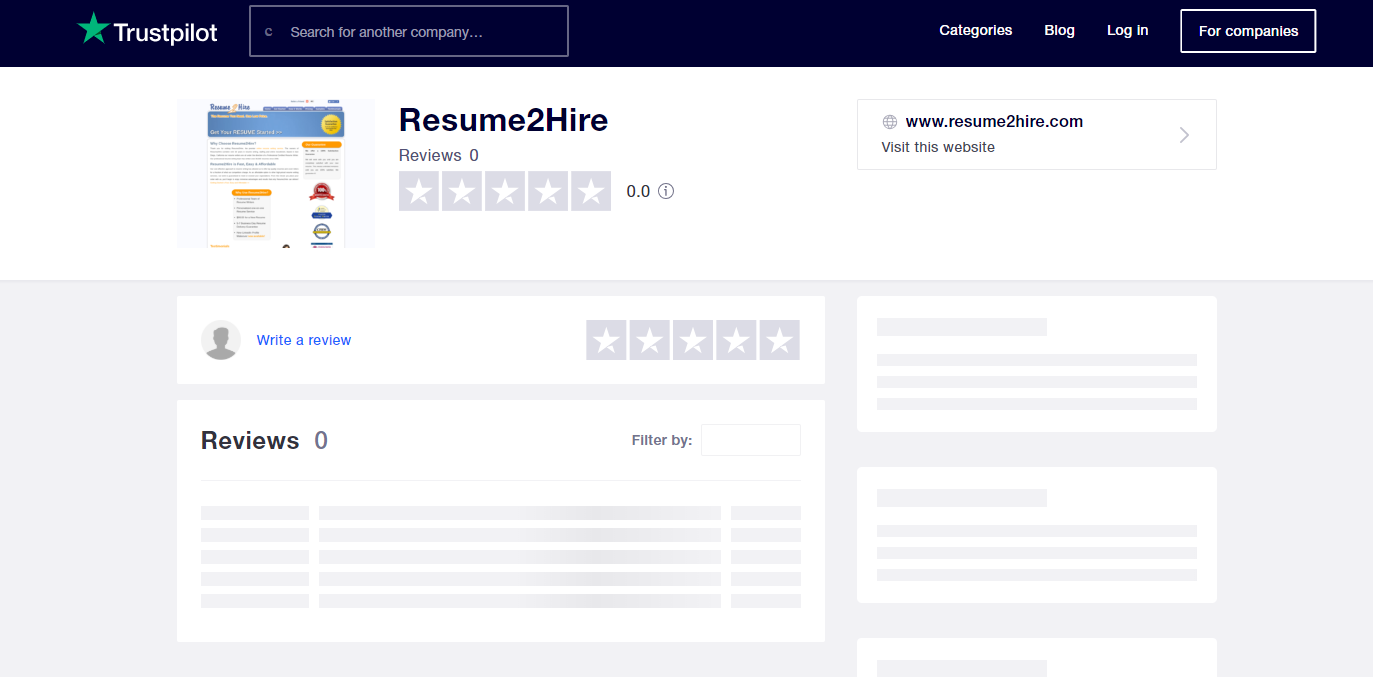Give three stars in the Write a review row
Viewport: 1373px width, 677px height.
693,340
